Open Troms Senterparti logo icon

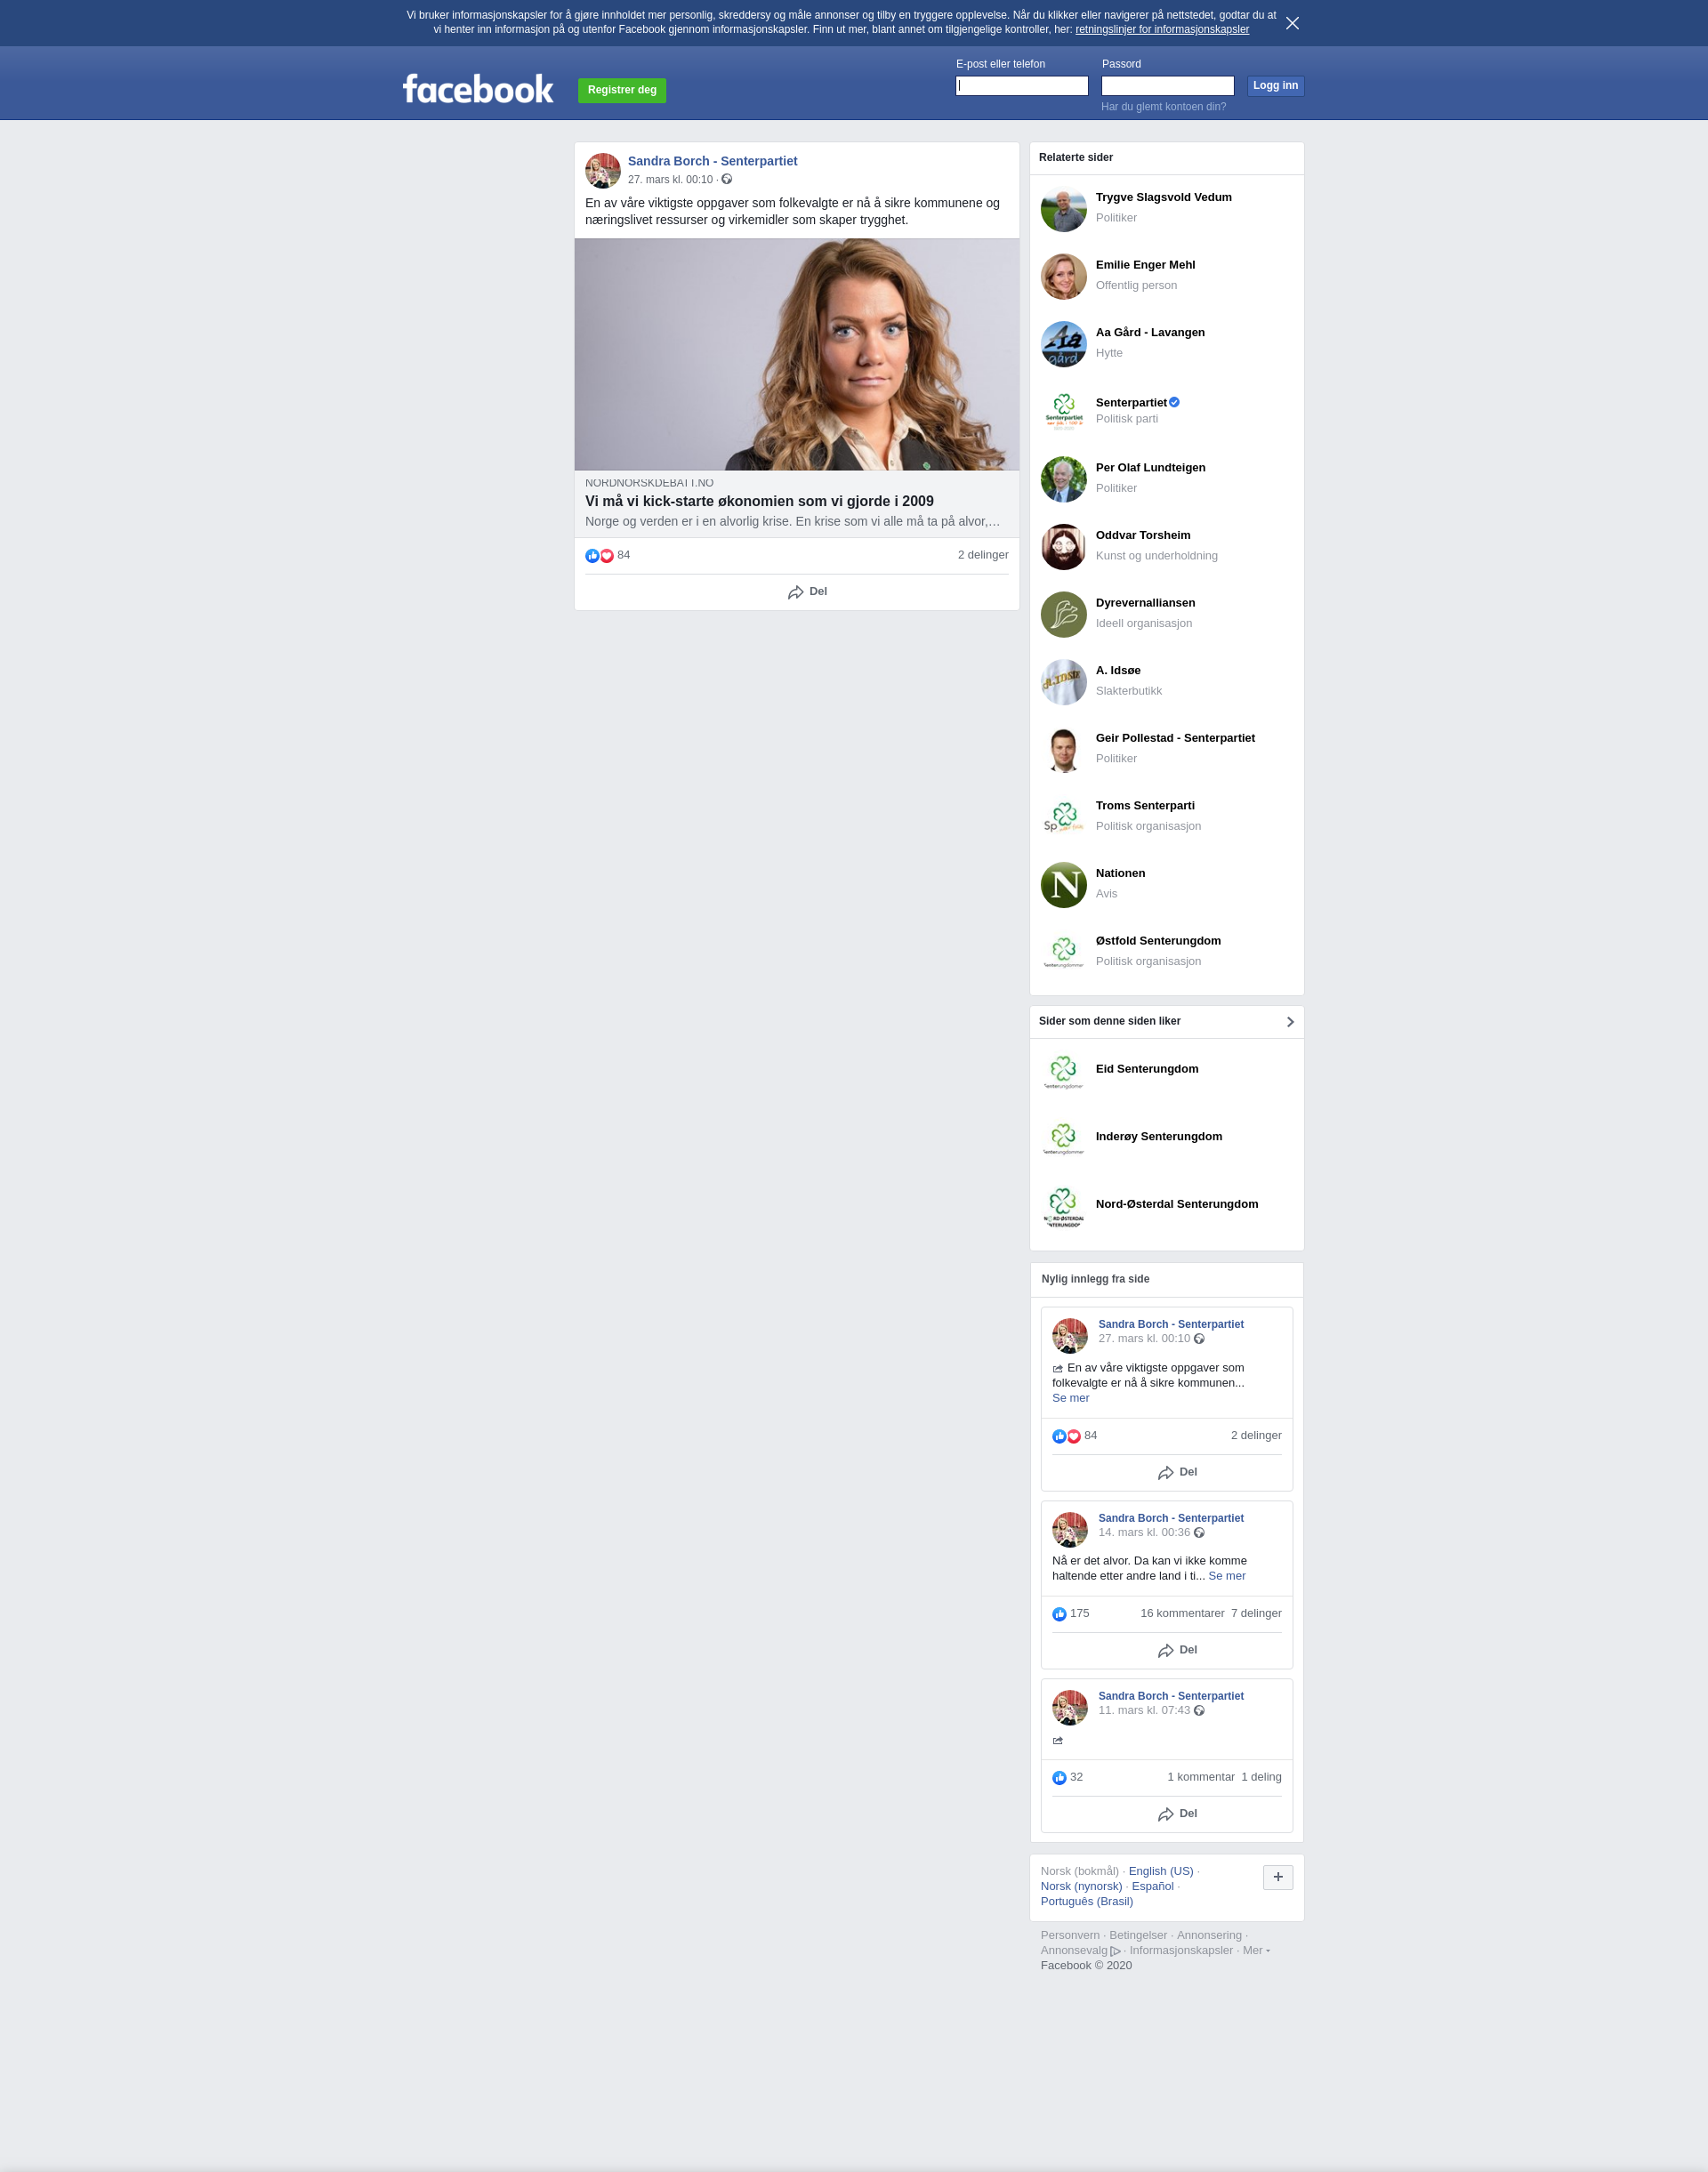tap(1063, 817)
